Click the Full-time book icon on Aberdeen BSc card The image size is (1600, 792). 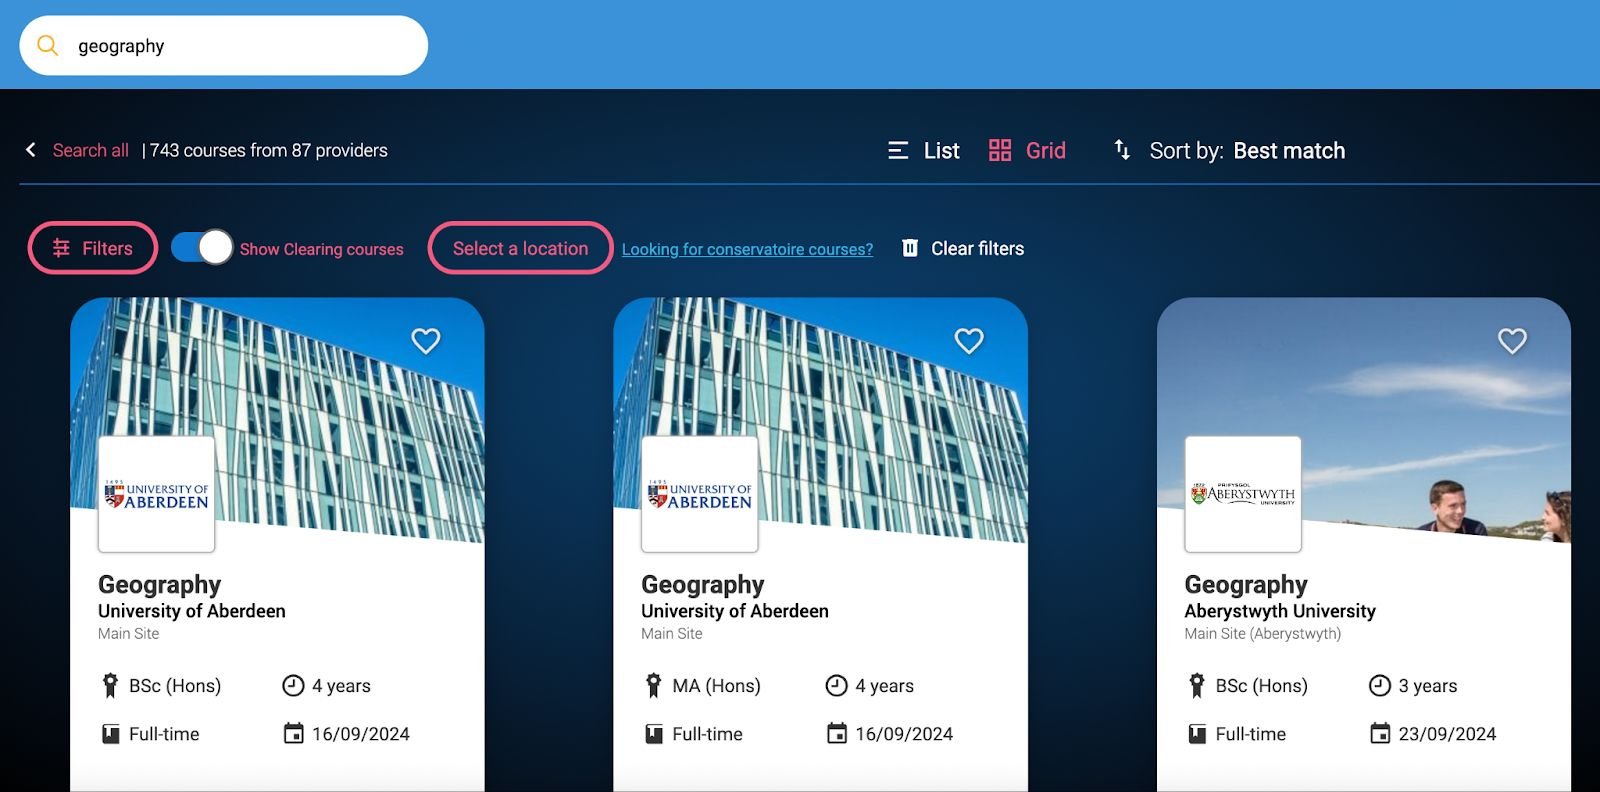(111, 734)
